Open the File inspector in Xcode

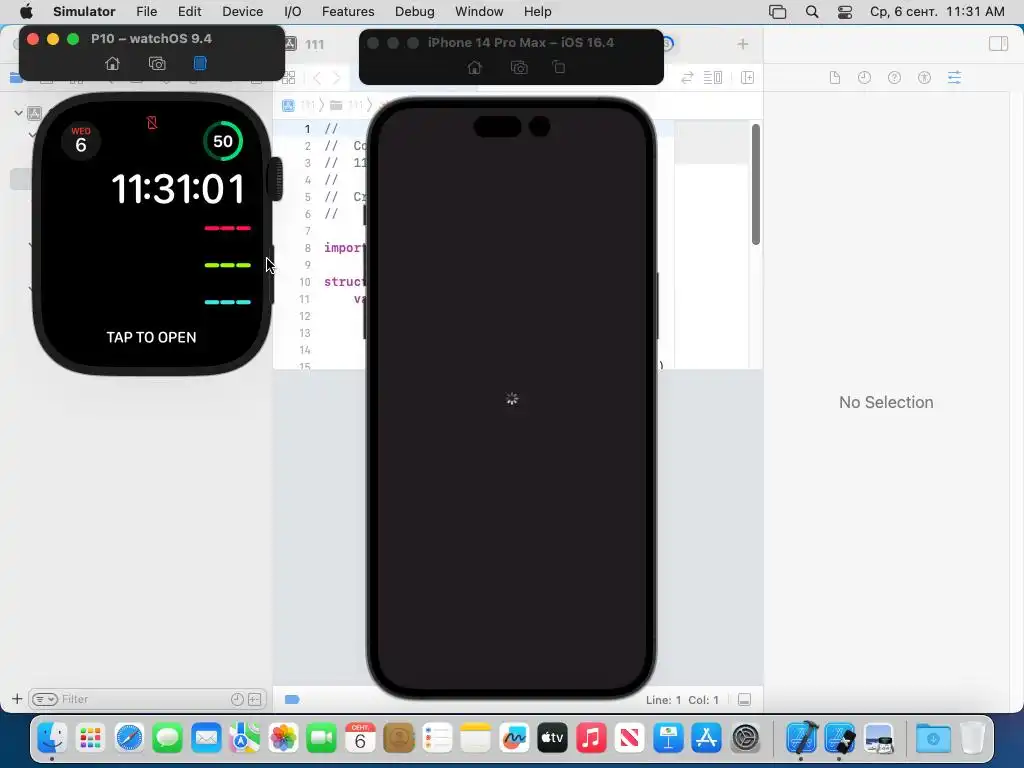(835, 78)
